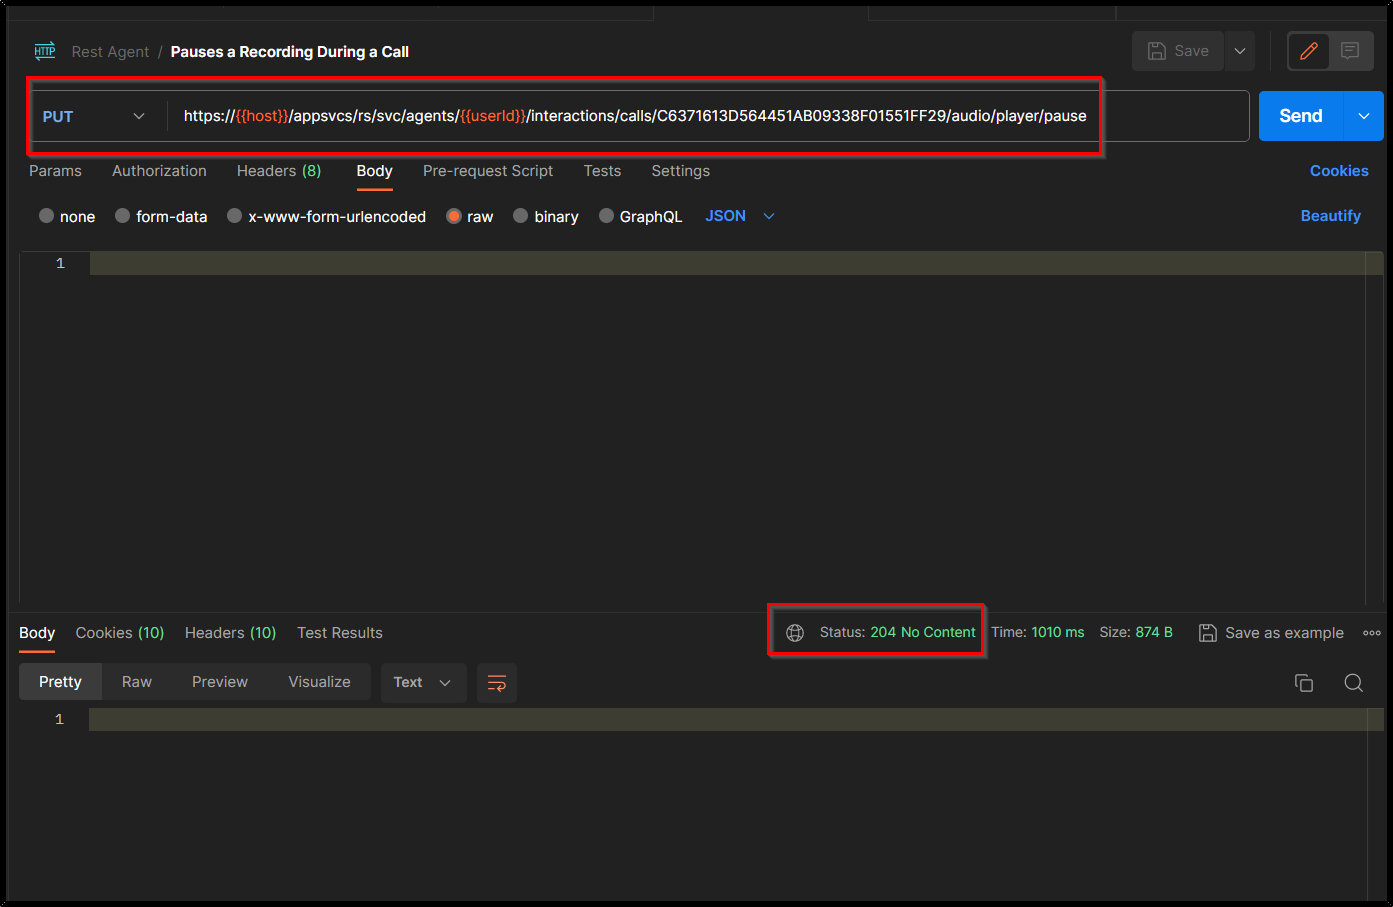Switch response view to Visualize
Viewport: 1393px width, 907px height.
tap(320, 682)
